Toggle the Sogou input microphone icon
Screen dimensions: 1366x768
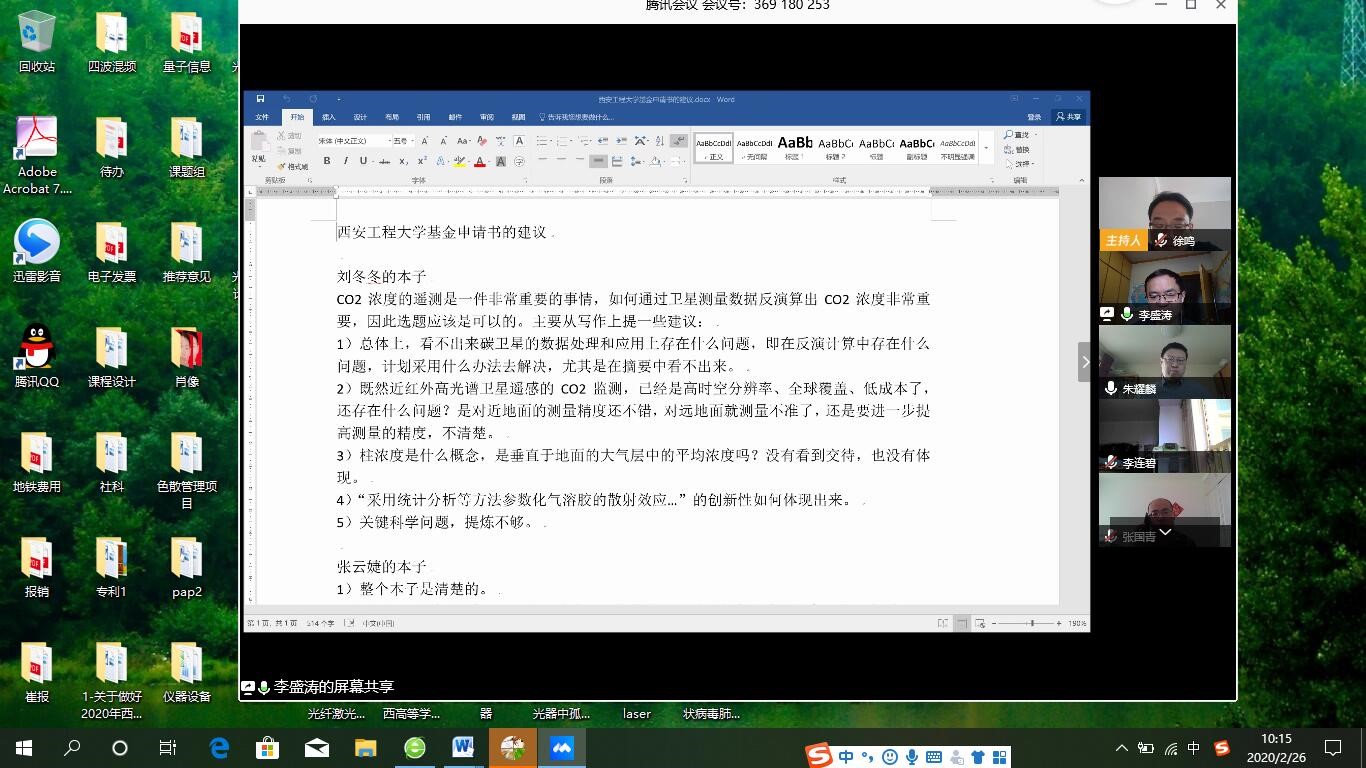(912, 757)
